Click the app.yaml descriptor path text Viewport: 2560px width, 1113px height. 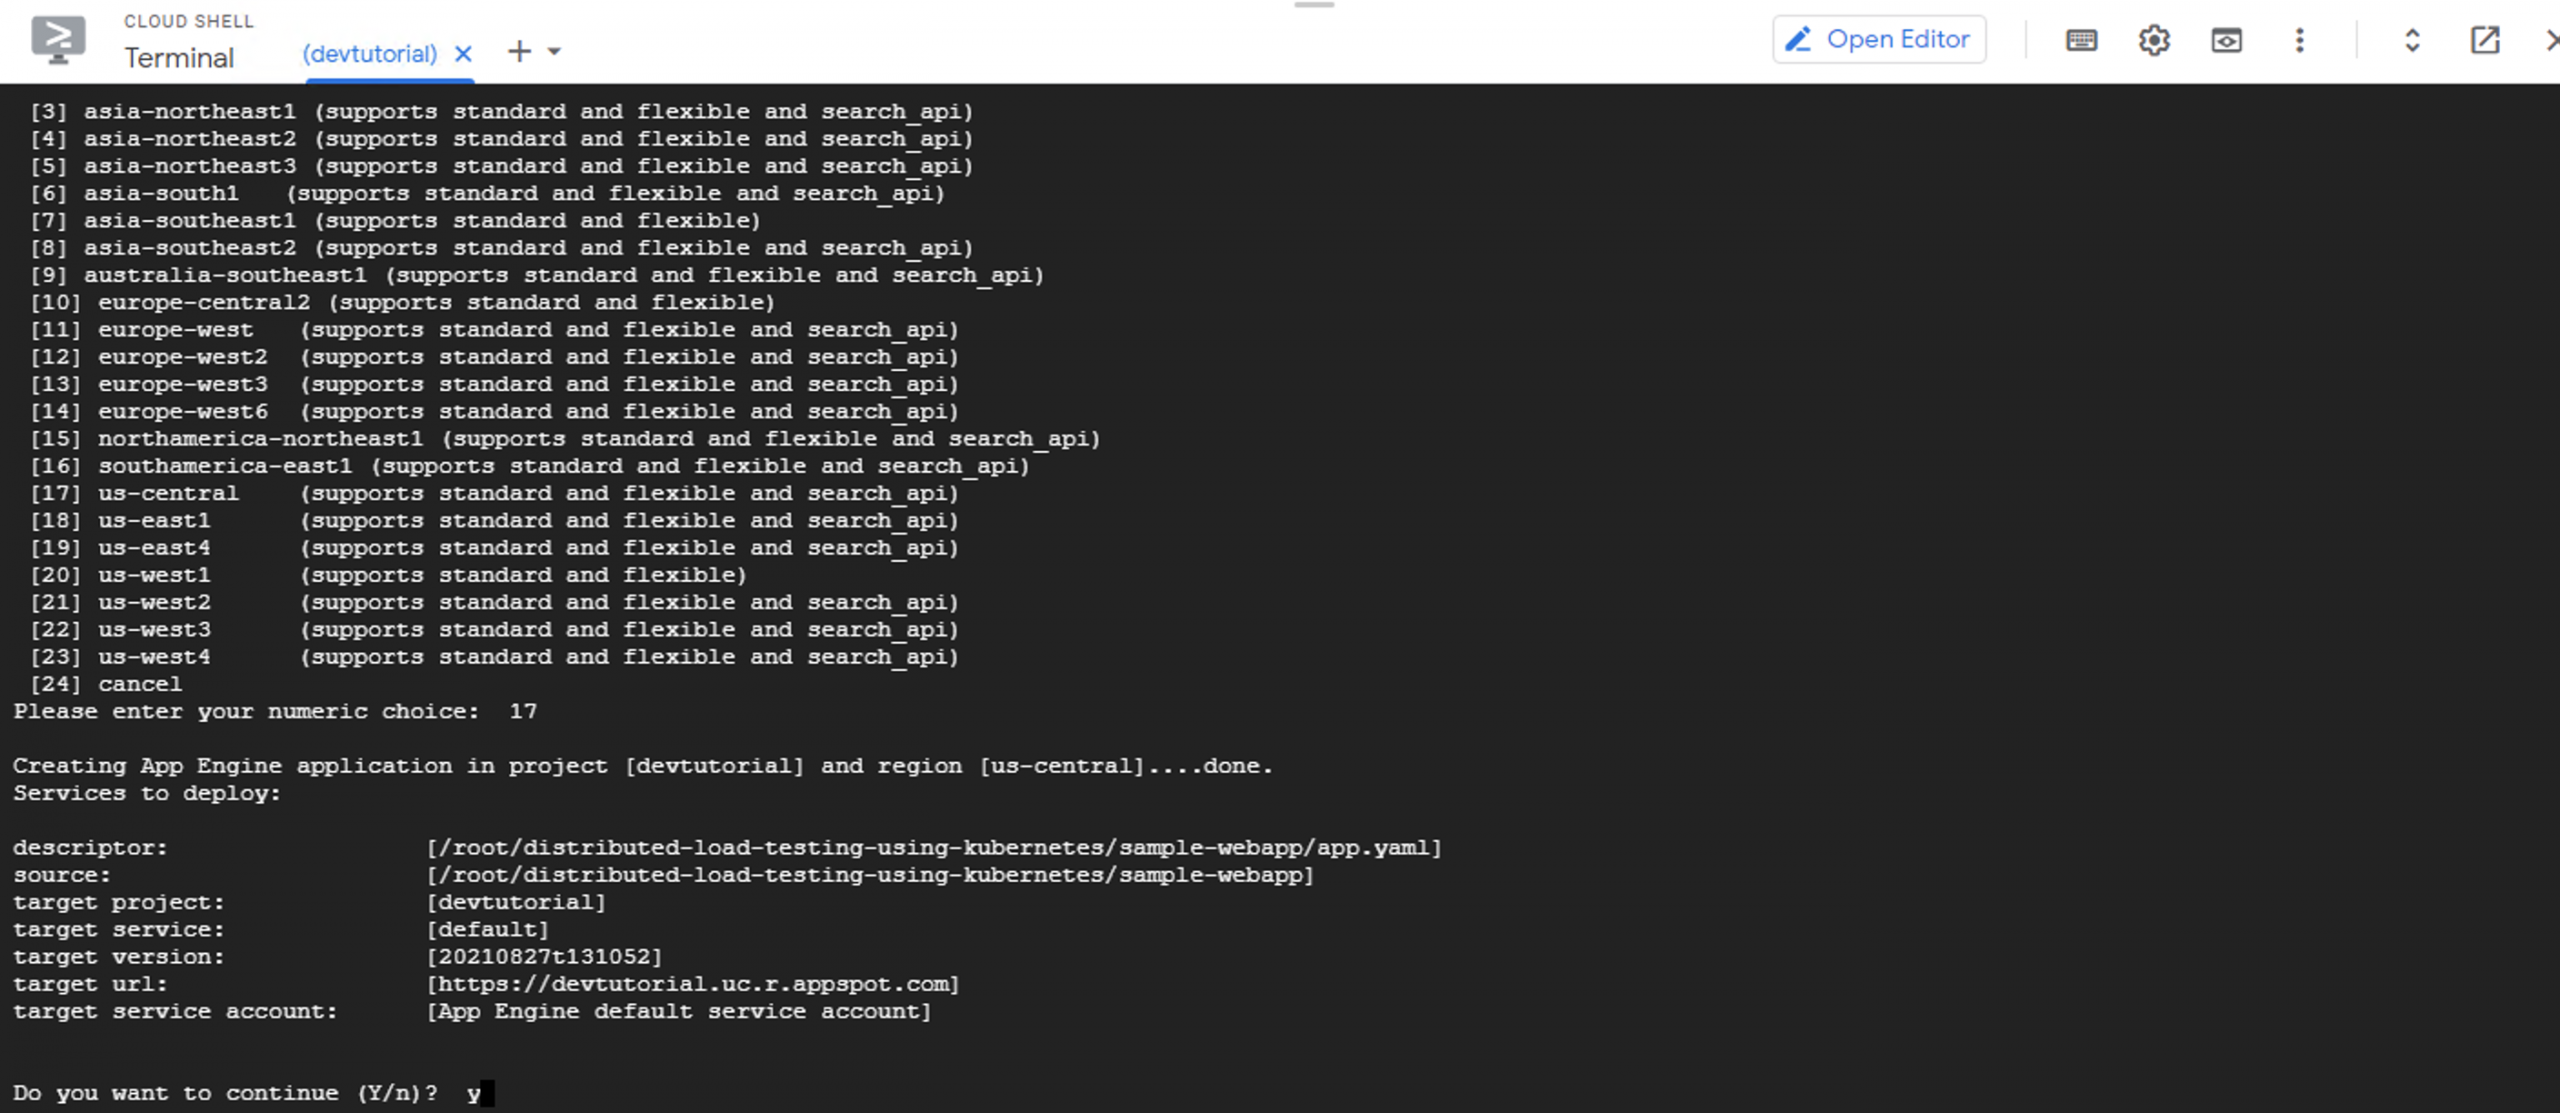pyautogui.click(x=934, y=848)
